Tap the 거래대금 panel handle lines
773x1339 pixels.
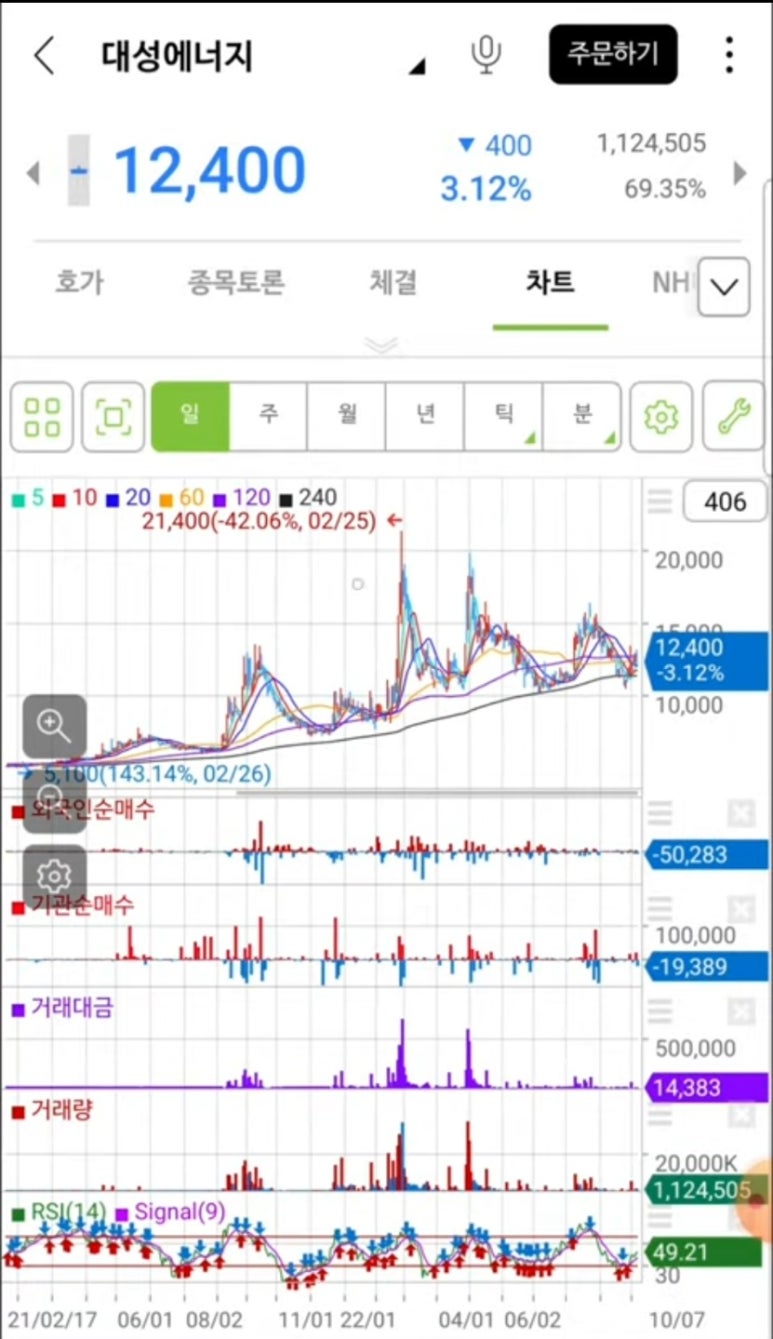[x=661, y=1012]
